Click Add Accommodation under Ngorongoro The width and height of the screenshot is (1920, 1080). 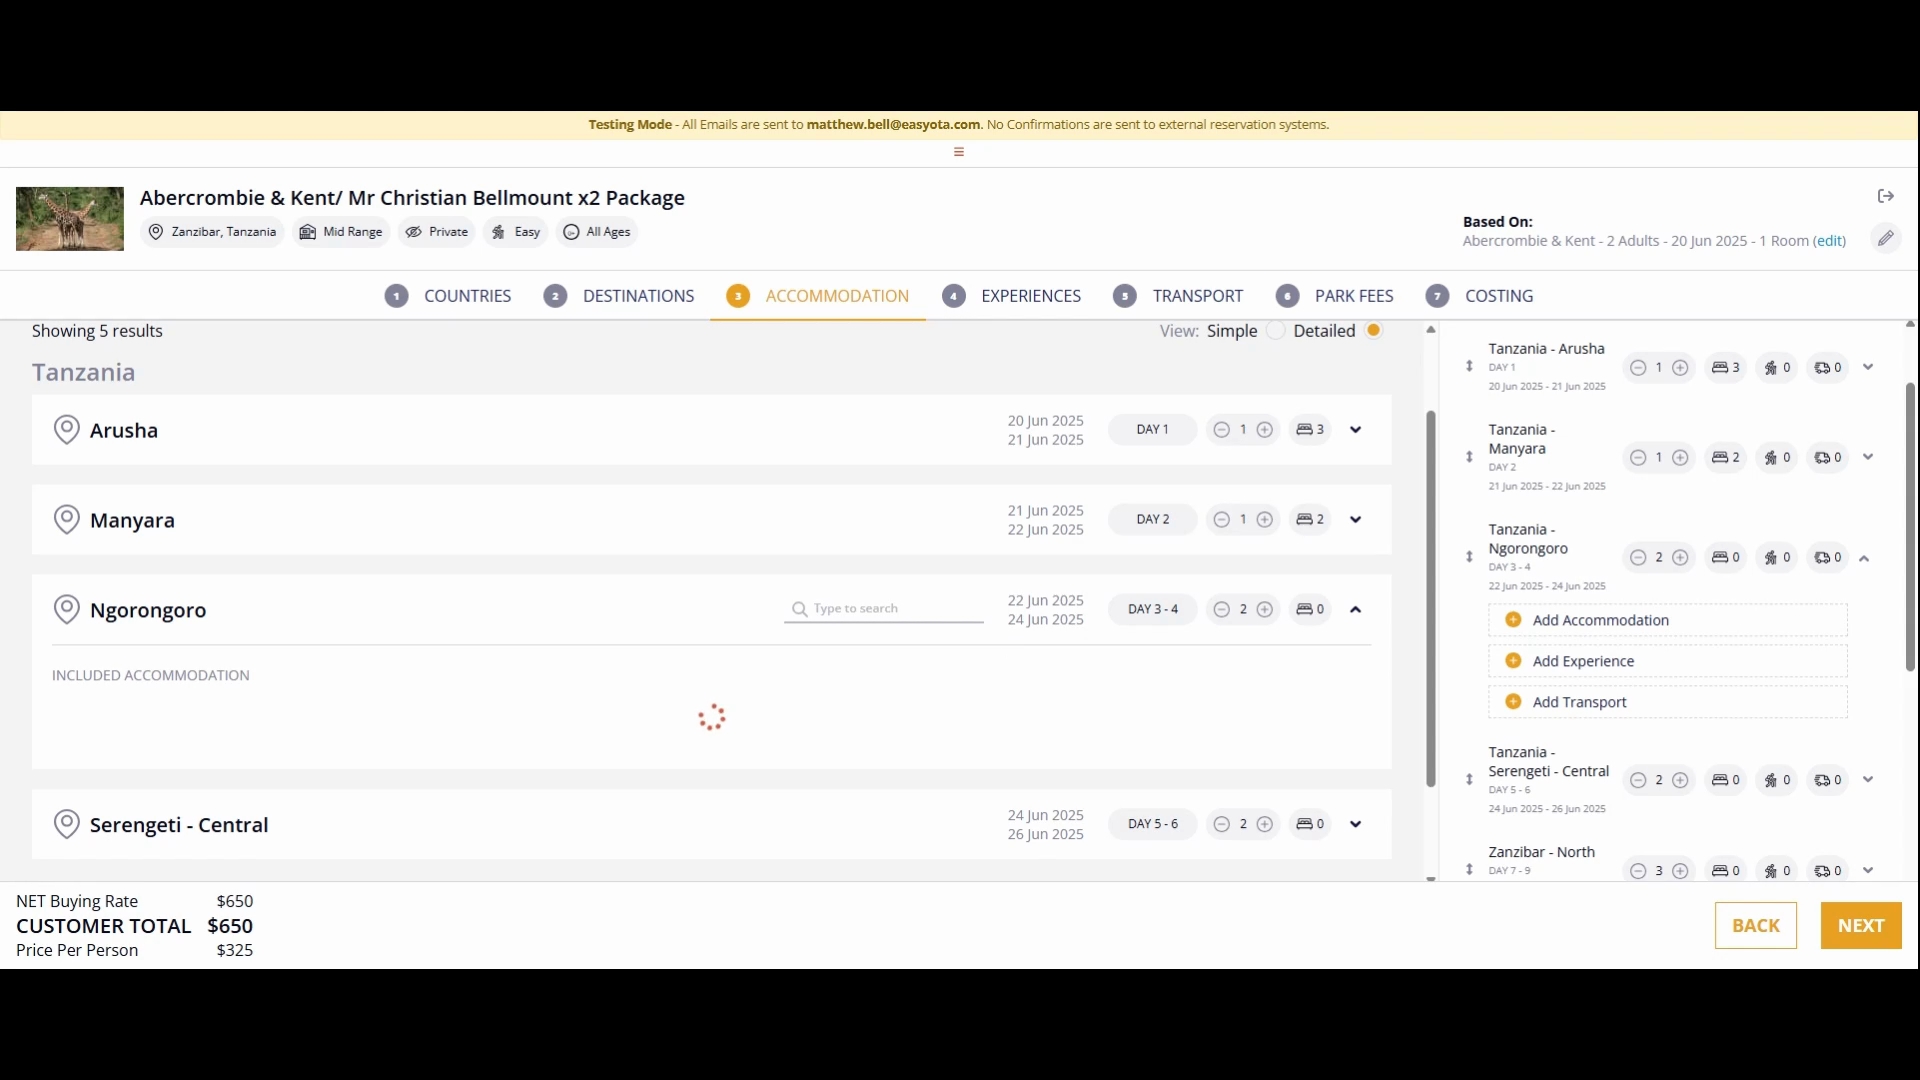tap(1668, 620)
